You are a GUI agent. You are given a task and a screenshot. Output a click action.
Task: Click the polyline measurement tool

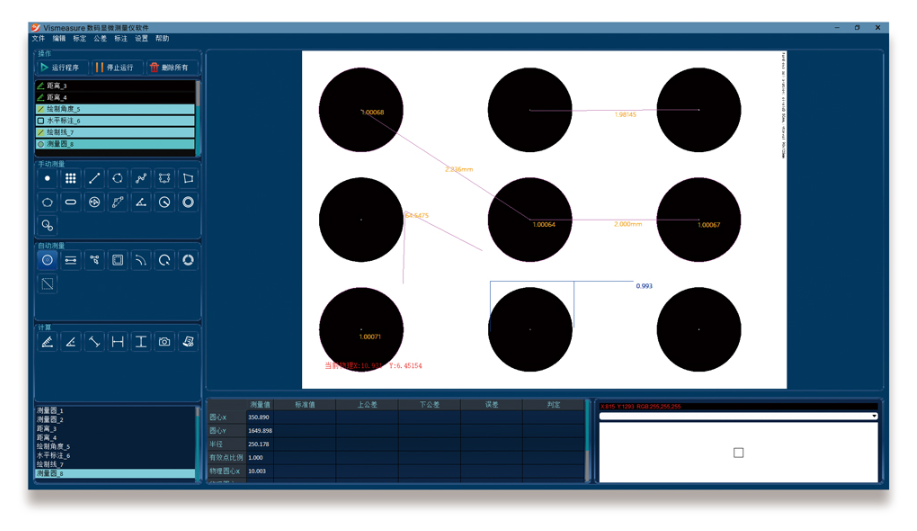point(141,178)
